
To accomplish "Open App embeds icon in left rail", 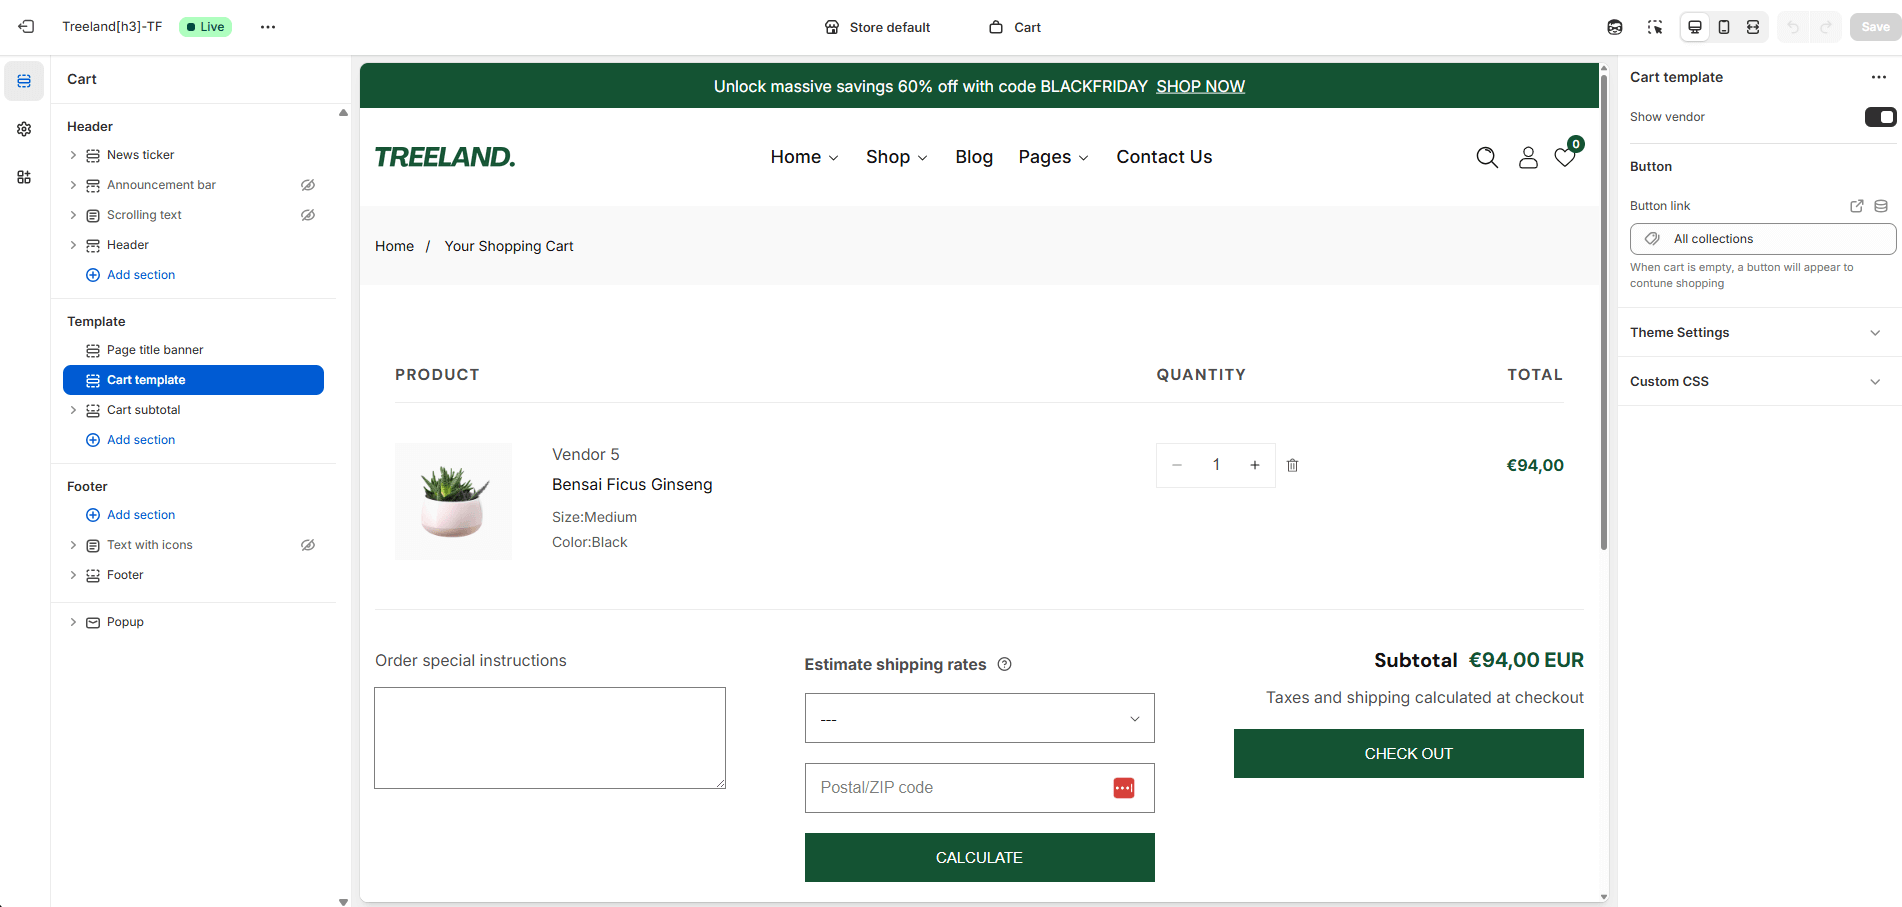I will pyautogui.click(x=24, y=177).
